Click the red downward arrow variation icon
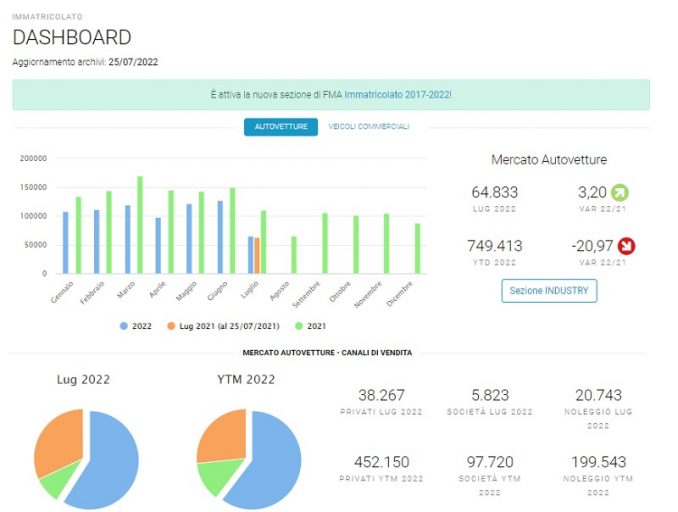Viewport: 678px width, 512px height. (x=626, y=246)
